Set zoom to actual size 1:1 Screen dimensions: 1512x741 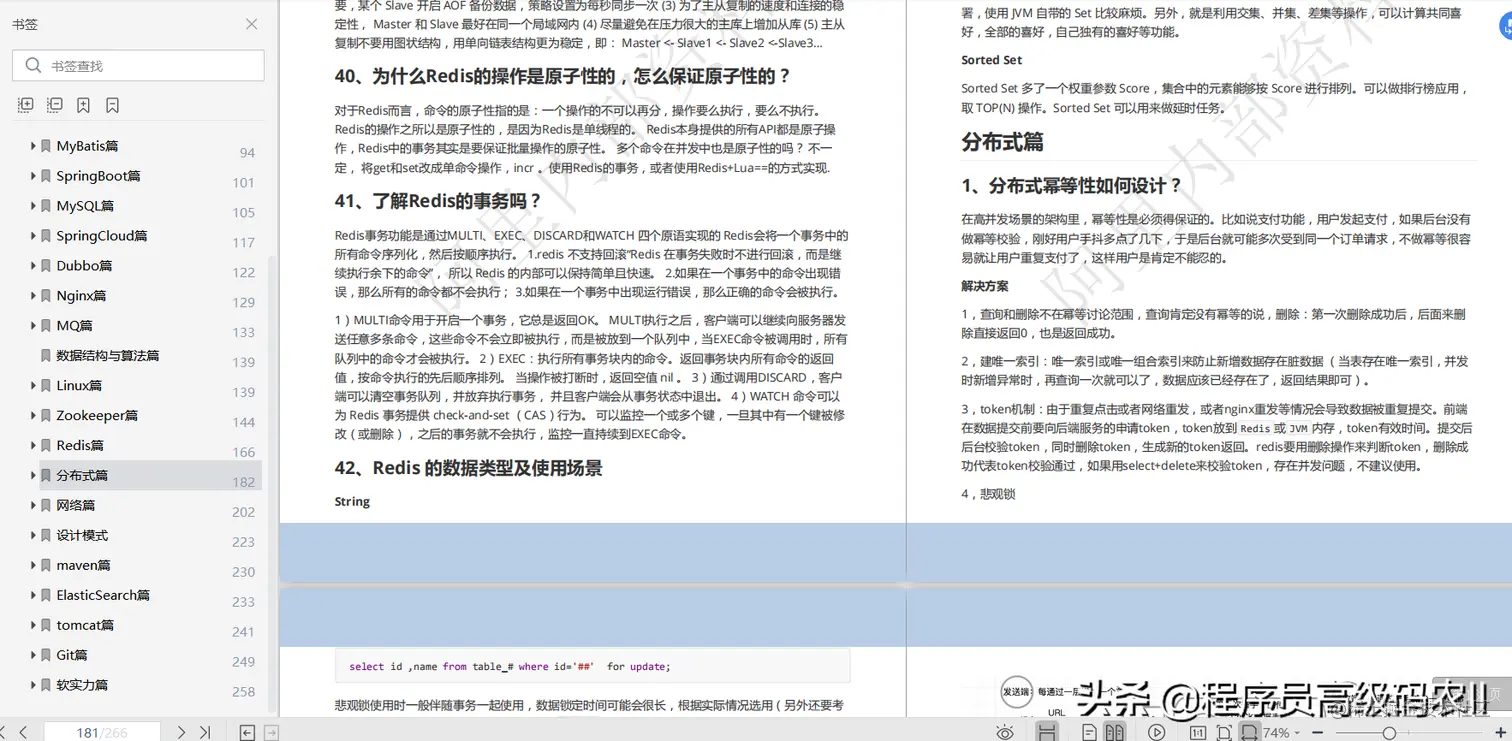coord(1198,733)
